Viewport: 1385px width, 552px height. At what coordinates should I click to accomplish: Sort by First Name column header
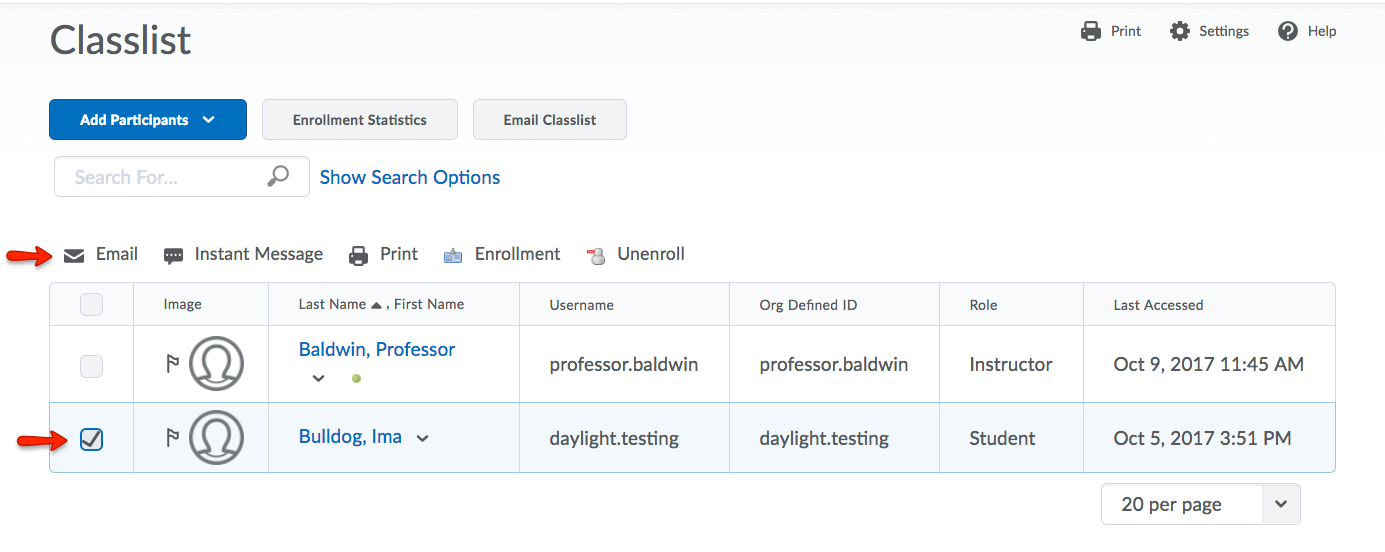pyautogui.click(x=429, y=304)
